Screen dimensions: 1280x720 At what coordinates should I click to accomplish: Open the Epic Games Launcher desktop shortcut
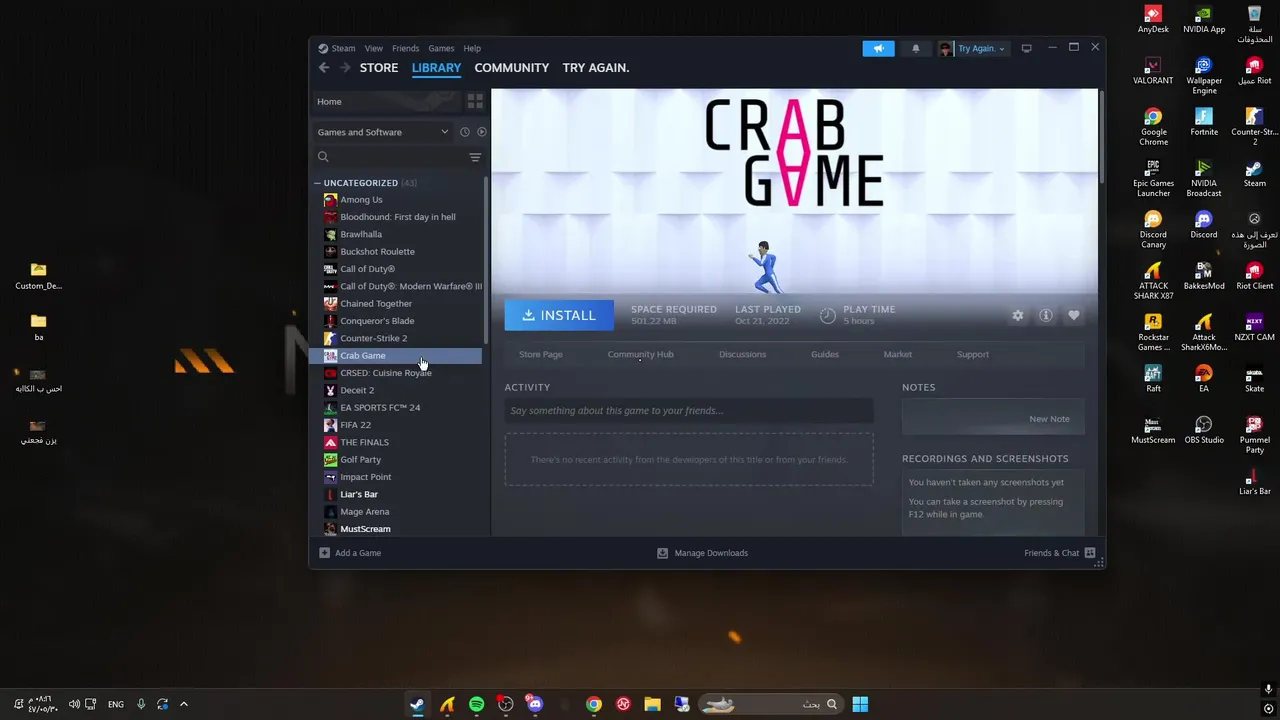[x=1153, y=178]
